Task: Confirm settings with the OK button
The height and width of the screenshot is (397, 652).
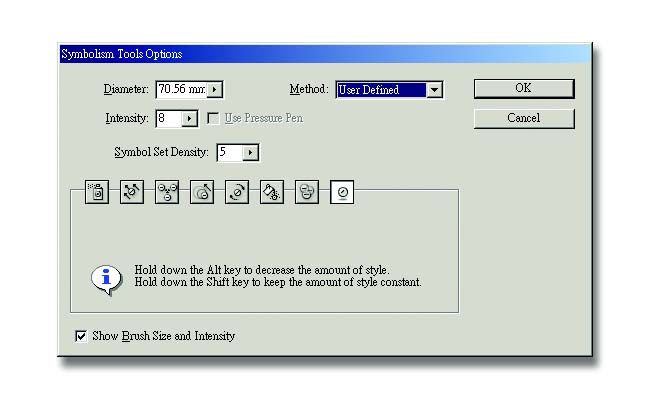Action: click(x=524, y=89)
